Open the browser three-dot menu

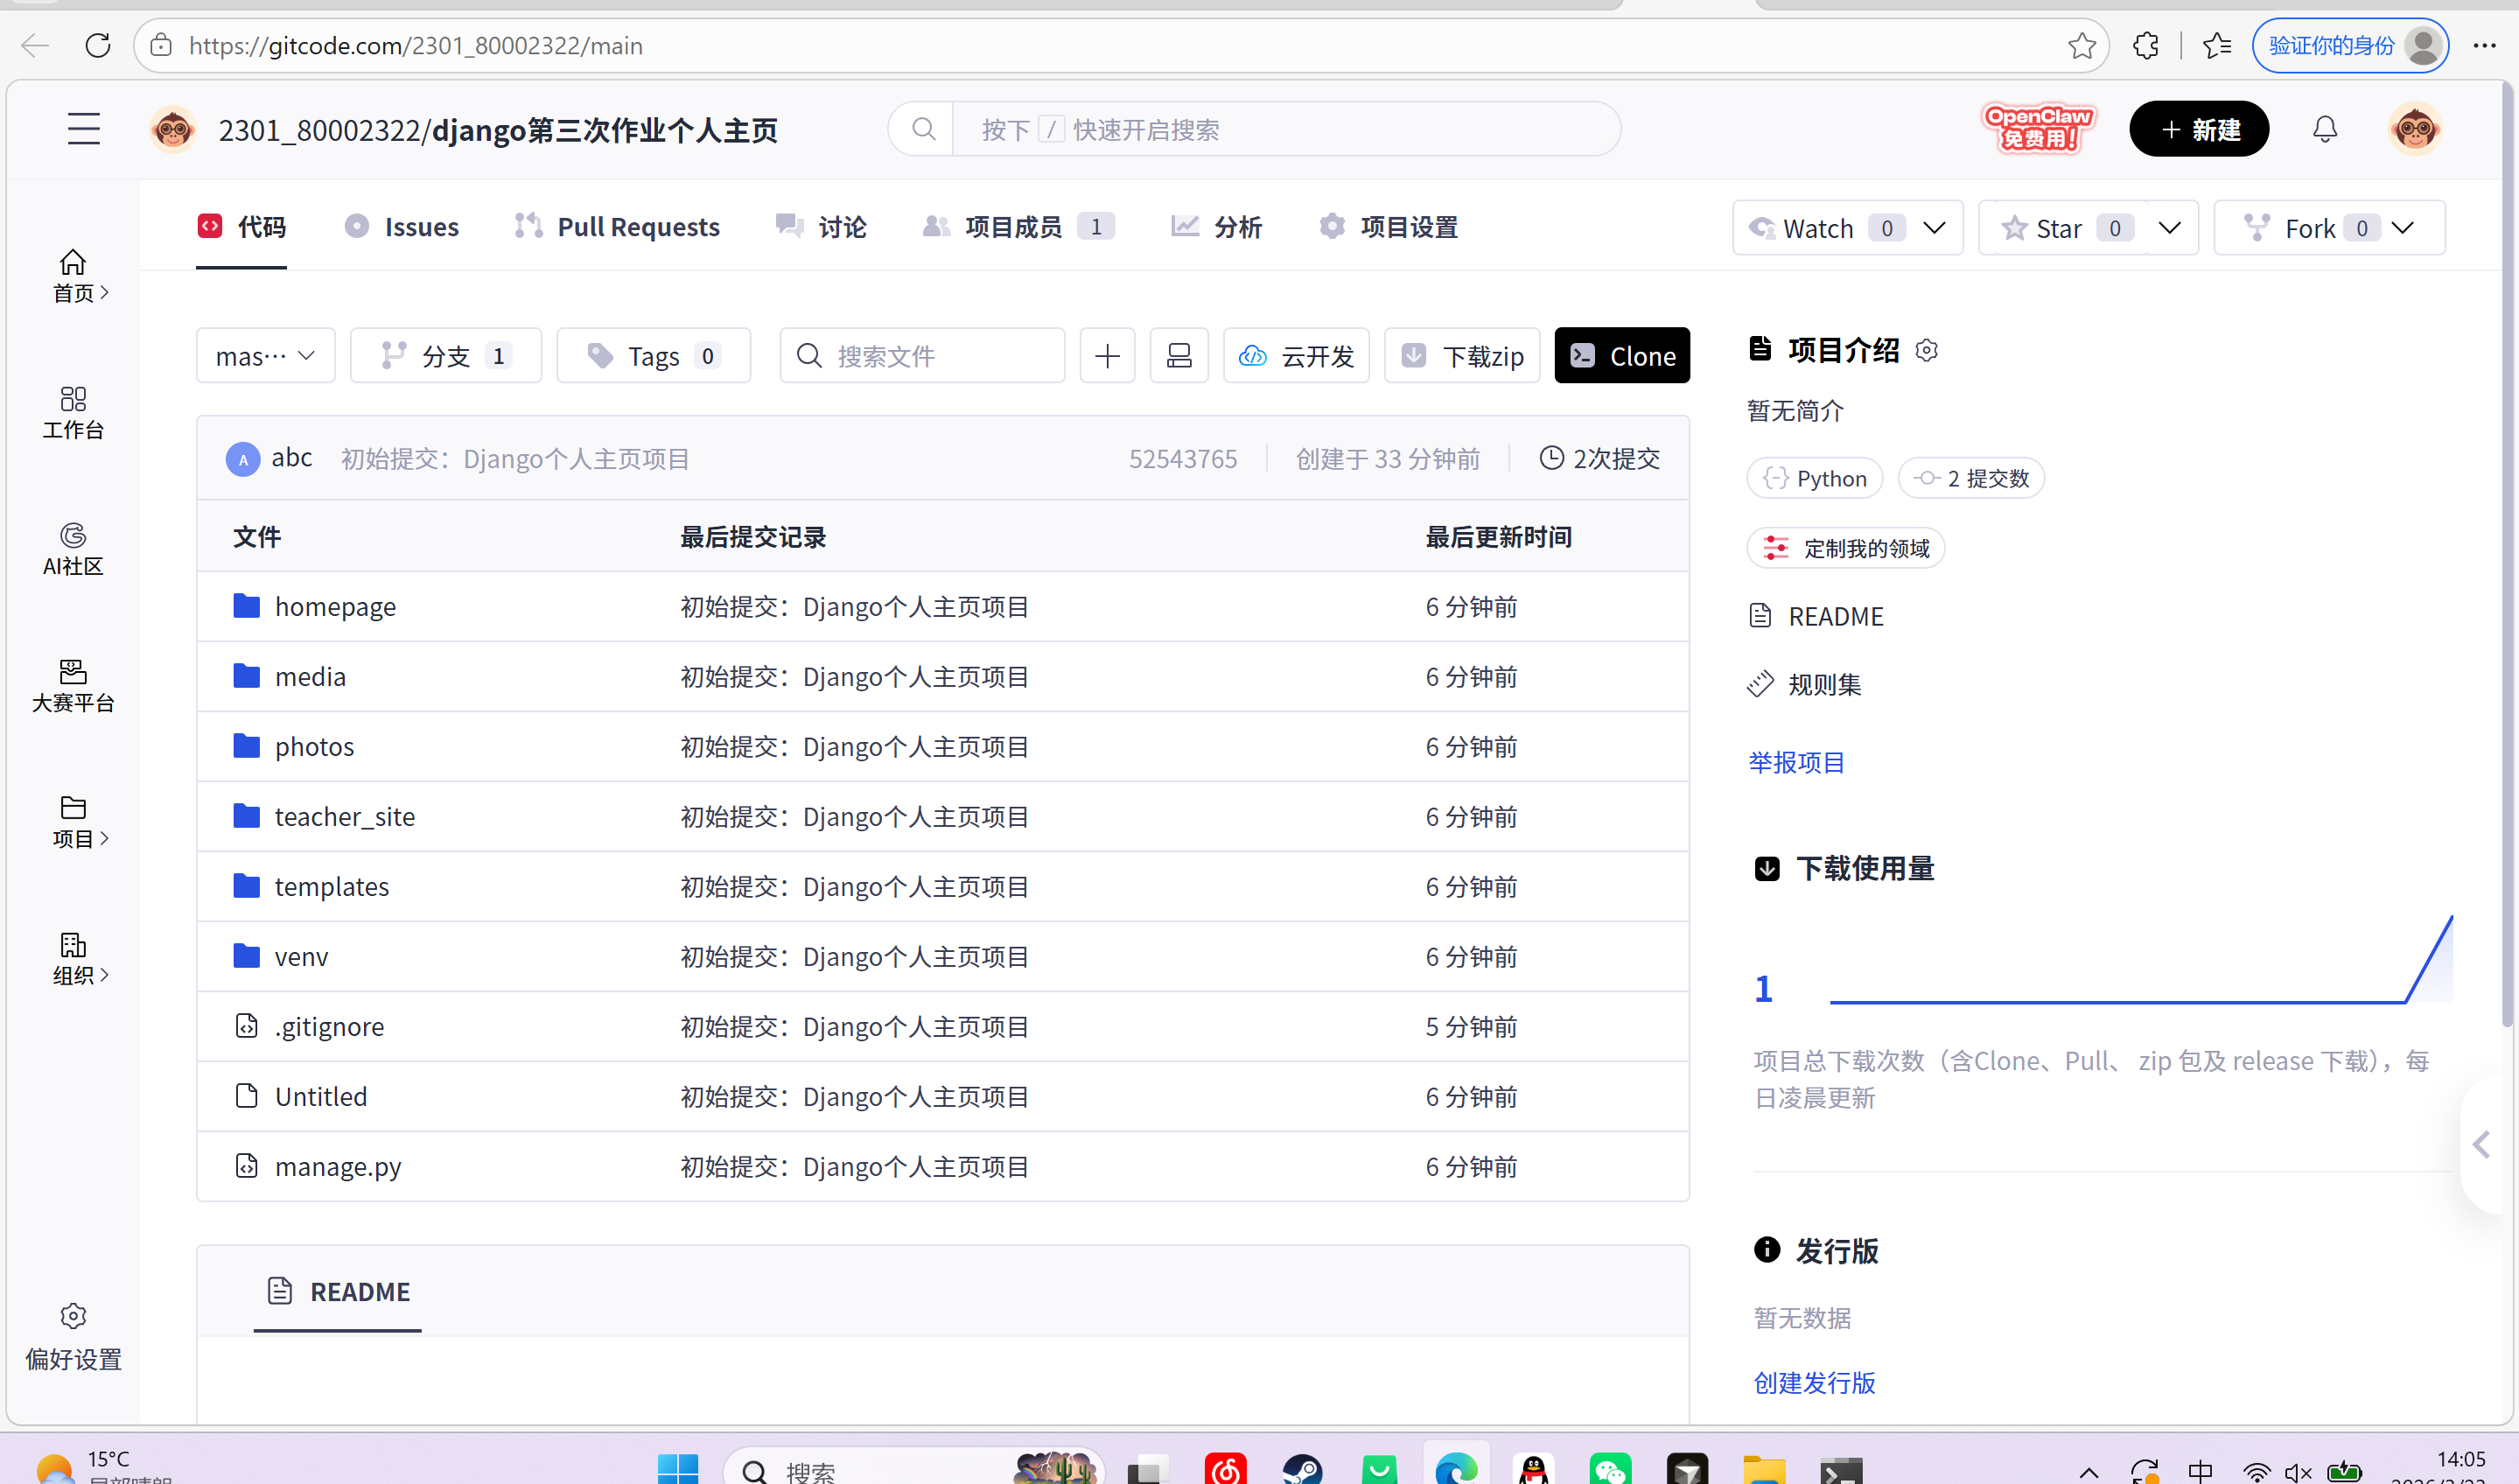2485,45
